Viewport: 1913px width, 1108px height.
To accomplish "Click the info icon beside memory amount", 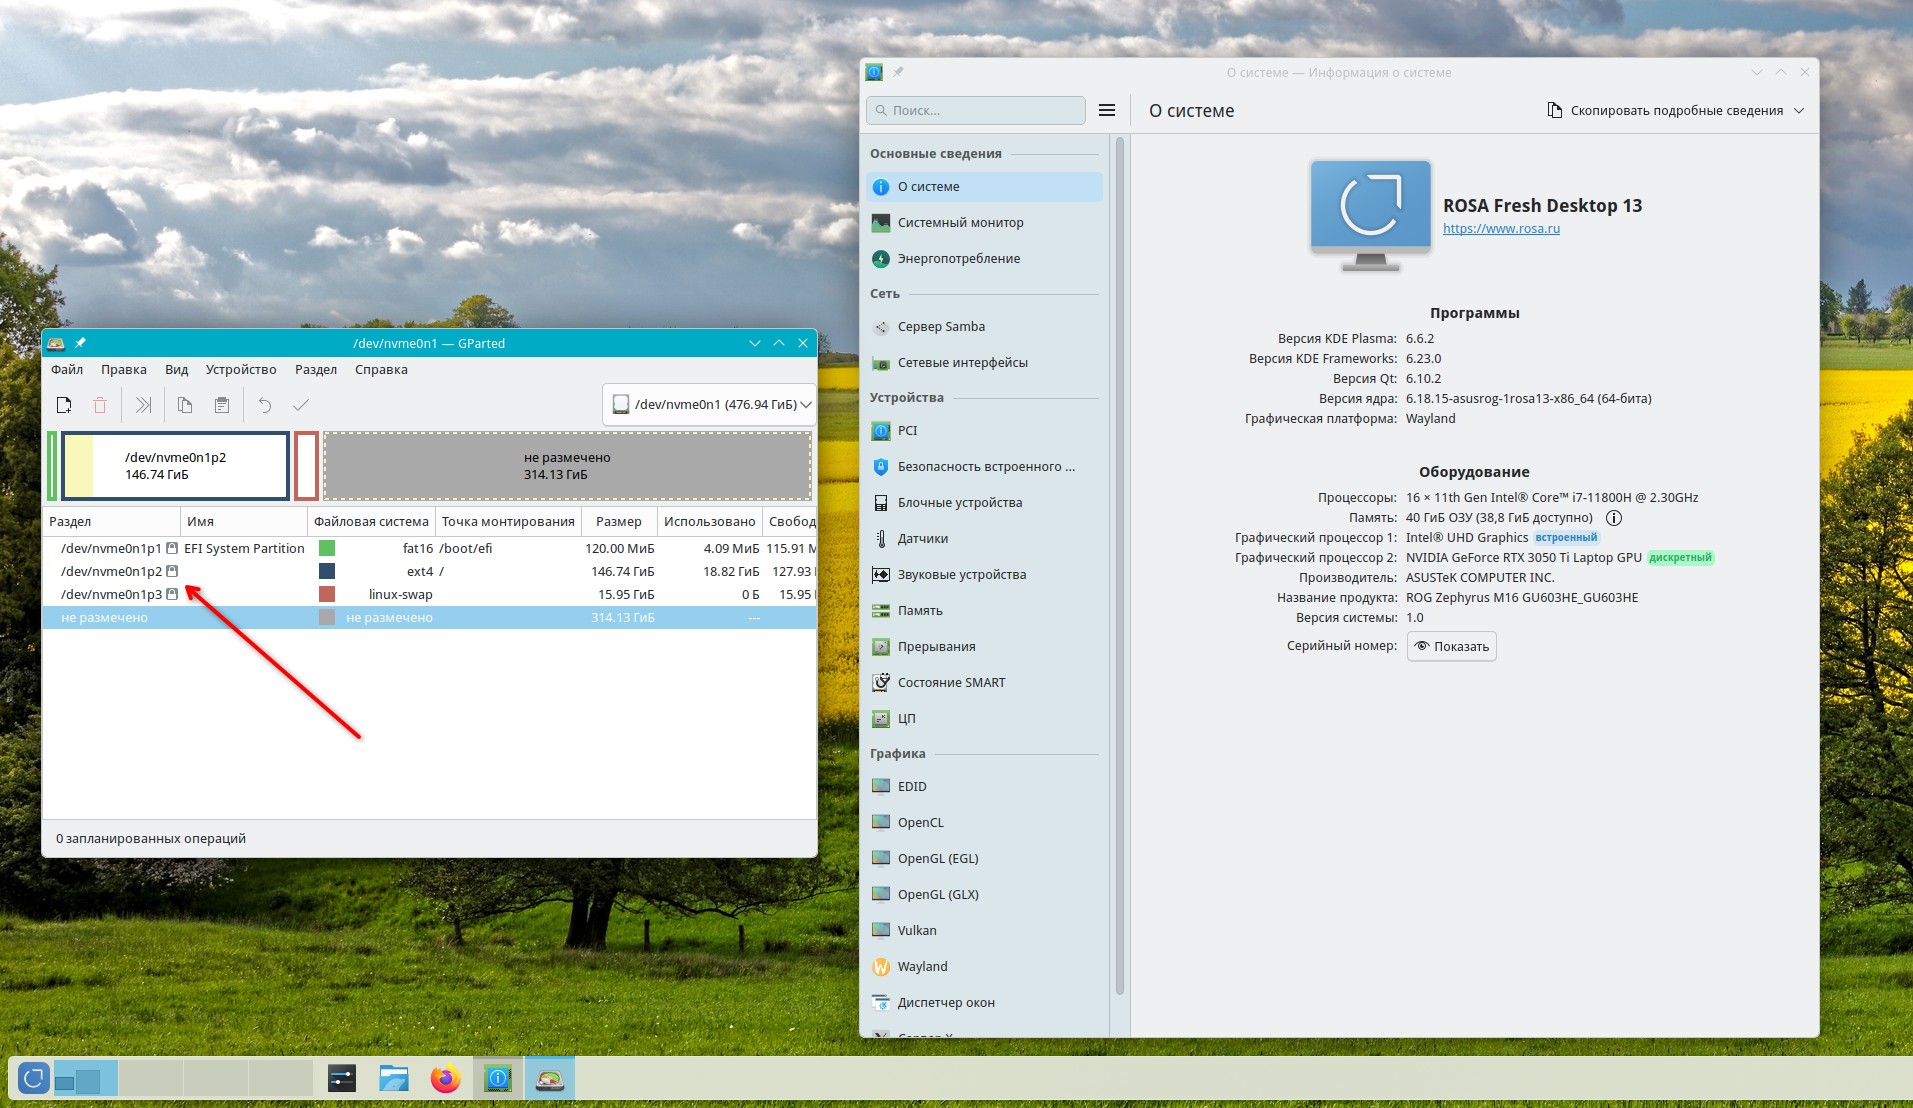I will [x=1613, y=518].
